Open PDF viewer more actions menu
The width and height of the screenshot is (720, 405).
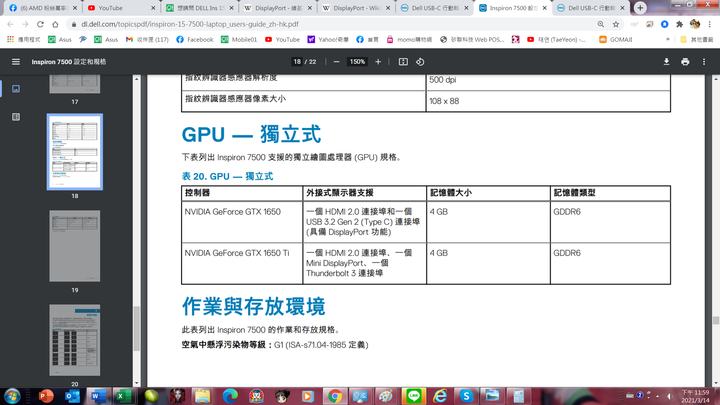tap(704, 62)
